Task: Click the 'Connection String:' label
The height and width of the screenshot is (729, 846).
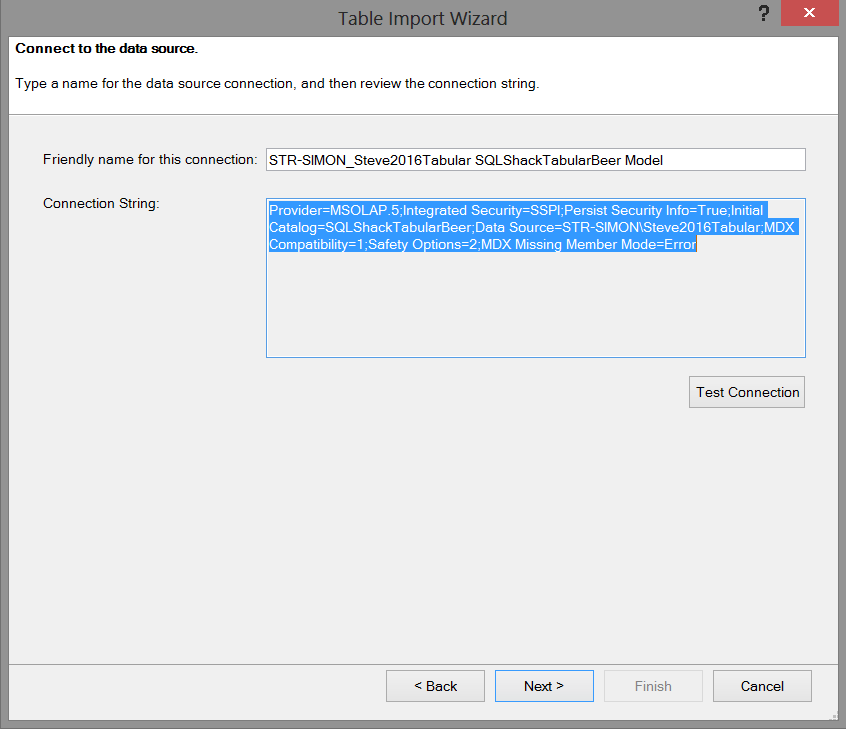Action: click(101, 204)
